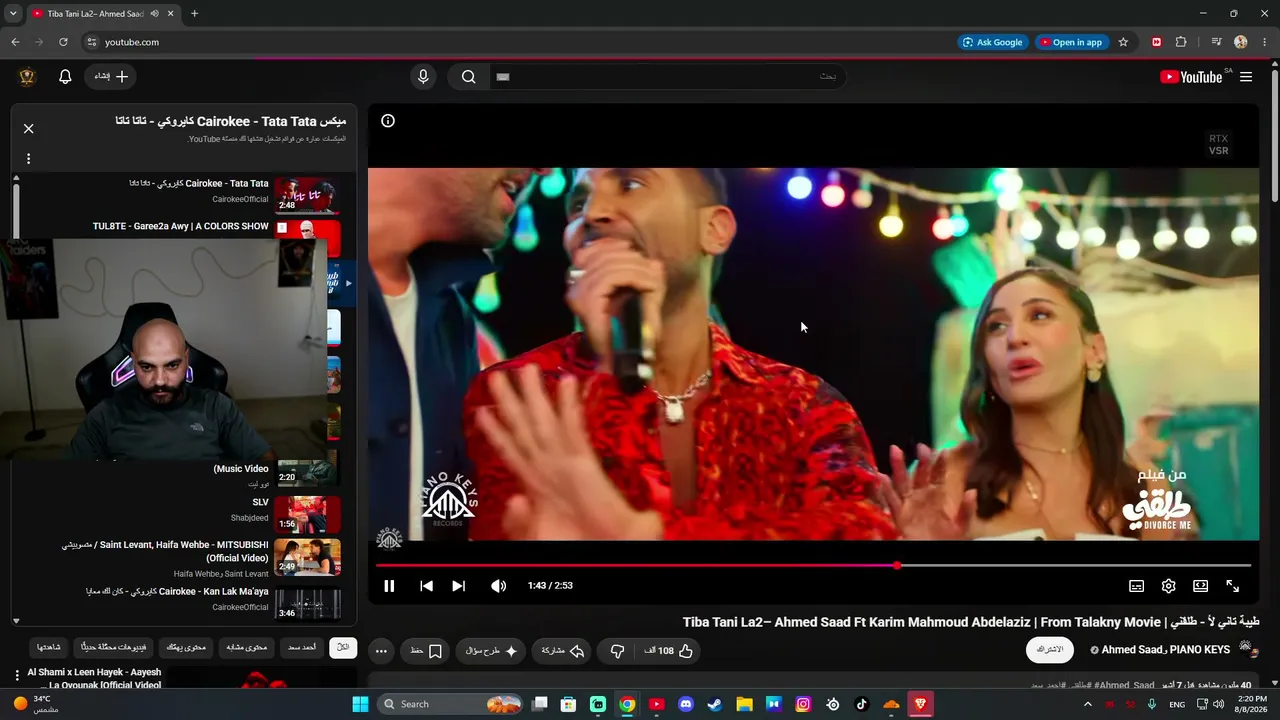Open Chrome media controls icon
This screenshot has height=720, width=1280.
(x=1216, y=42)
